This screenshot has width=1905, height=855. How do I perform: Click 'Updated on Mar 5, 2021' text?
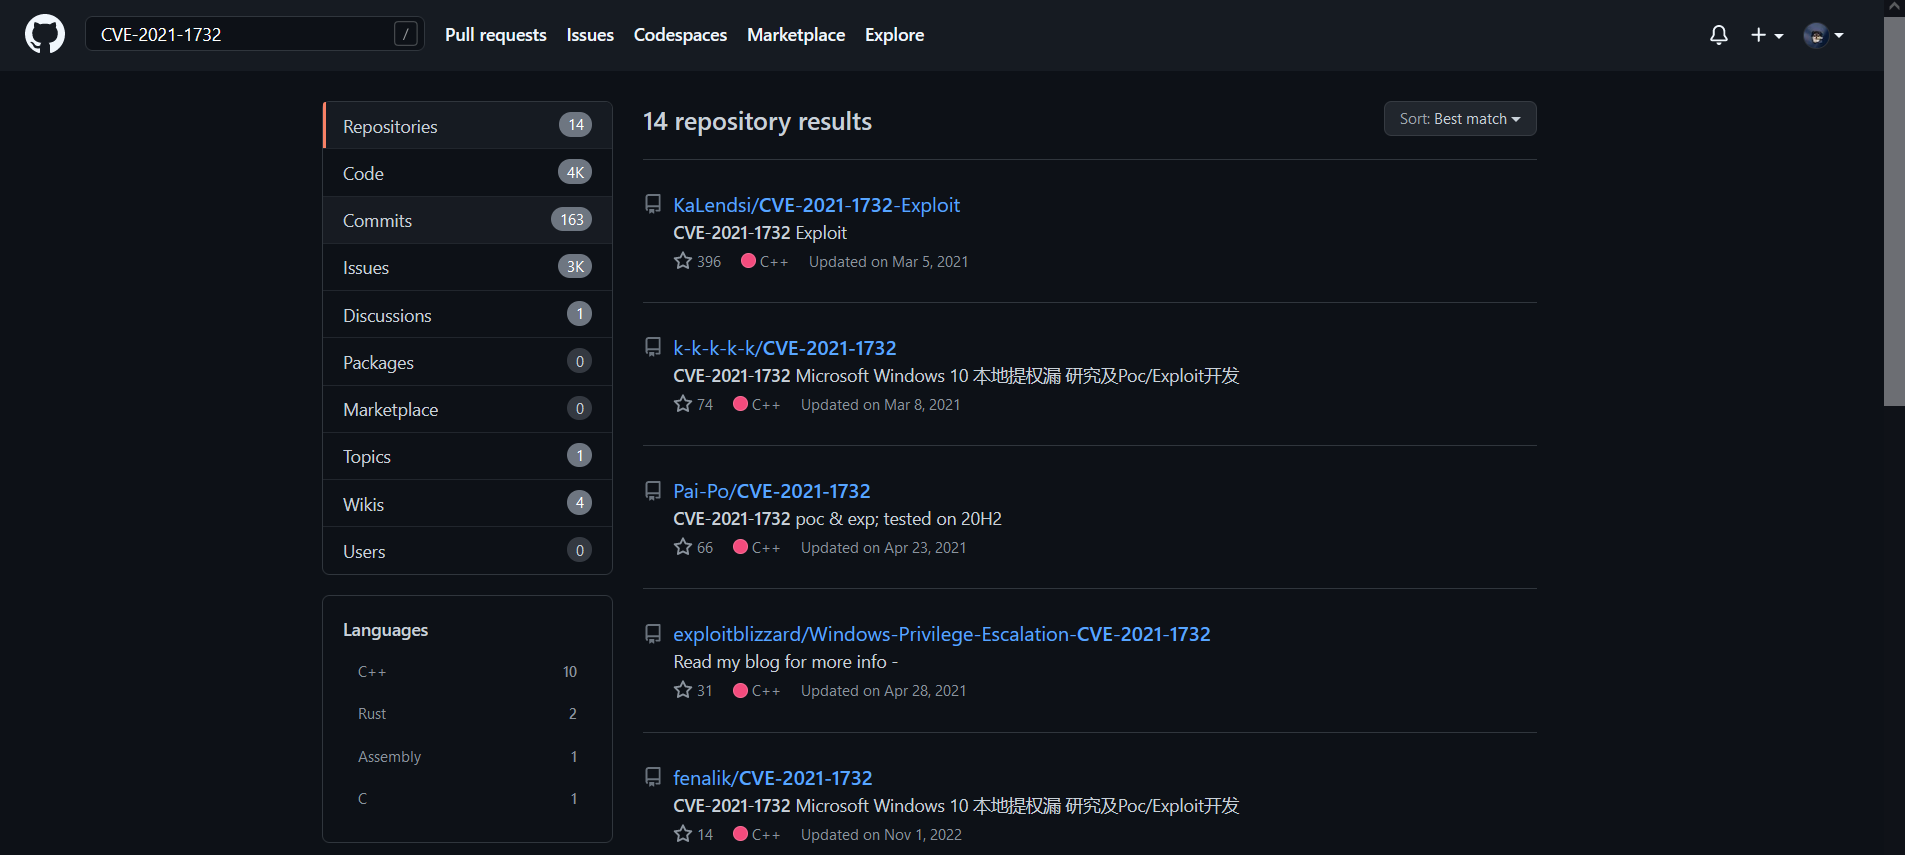888,262
